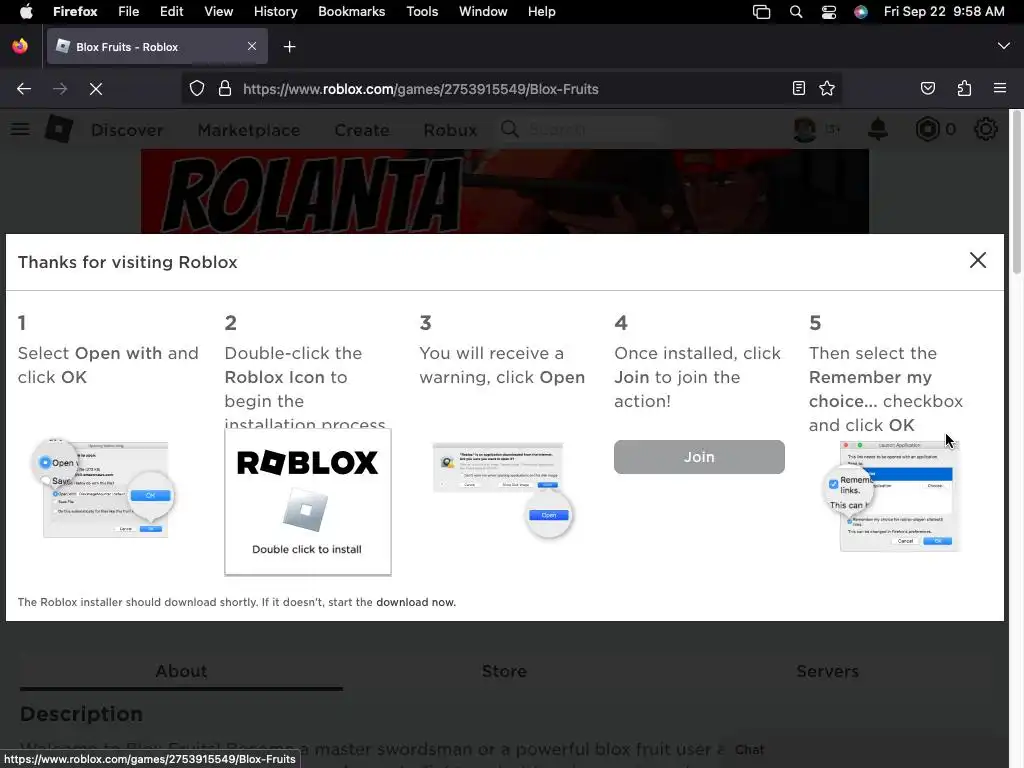Image resolution: width=1024 pixels, height=768 pixels.
Task: Click the Firefox logo pinned icon
Action: [20, 46]
